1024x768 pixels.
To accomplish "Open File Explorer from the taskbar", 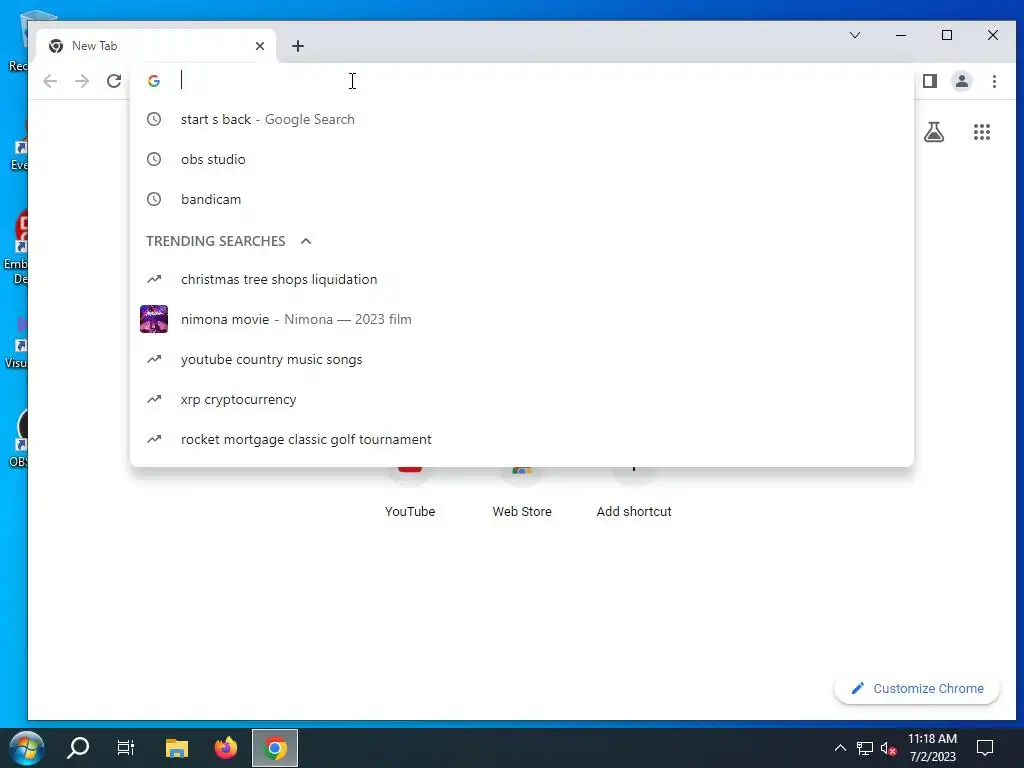I will [x=176, y=748].
